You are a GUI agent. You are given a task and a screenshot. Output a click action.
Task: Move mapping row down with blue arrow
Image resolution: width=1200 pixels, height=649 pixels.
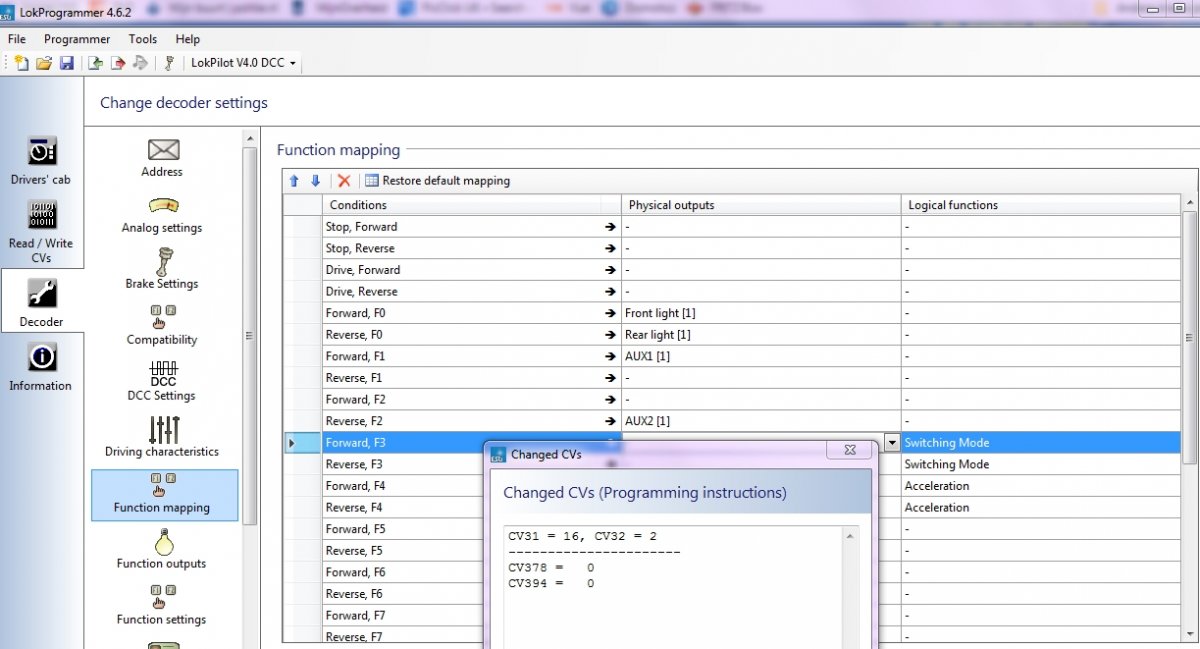(315, 181)
